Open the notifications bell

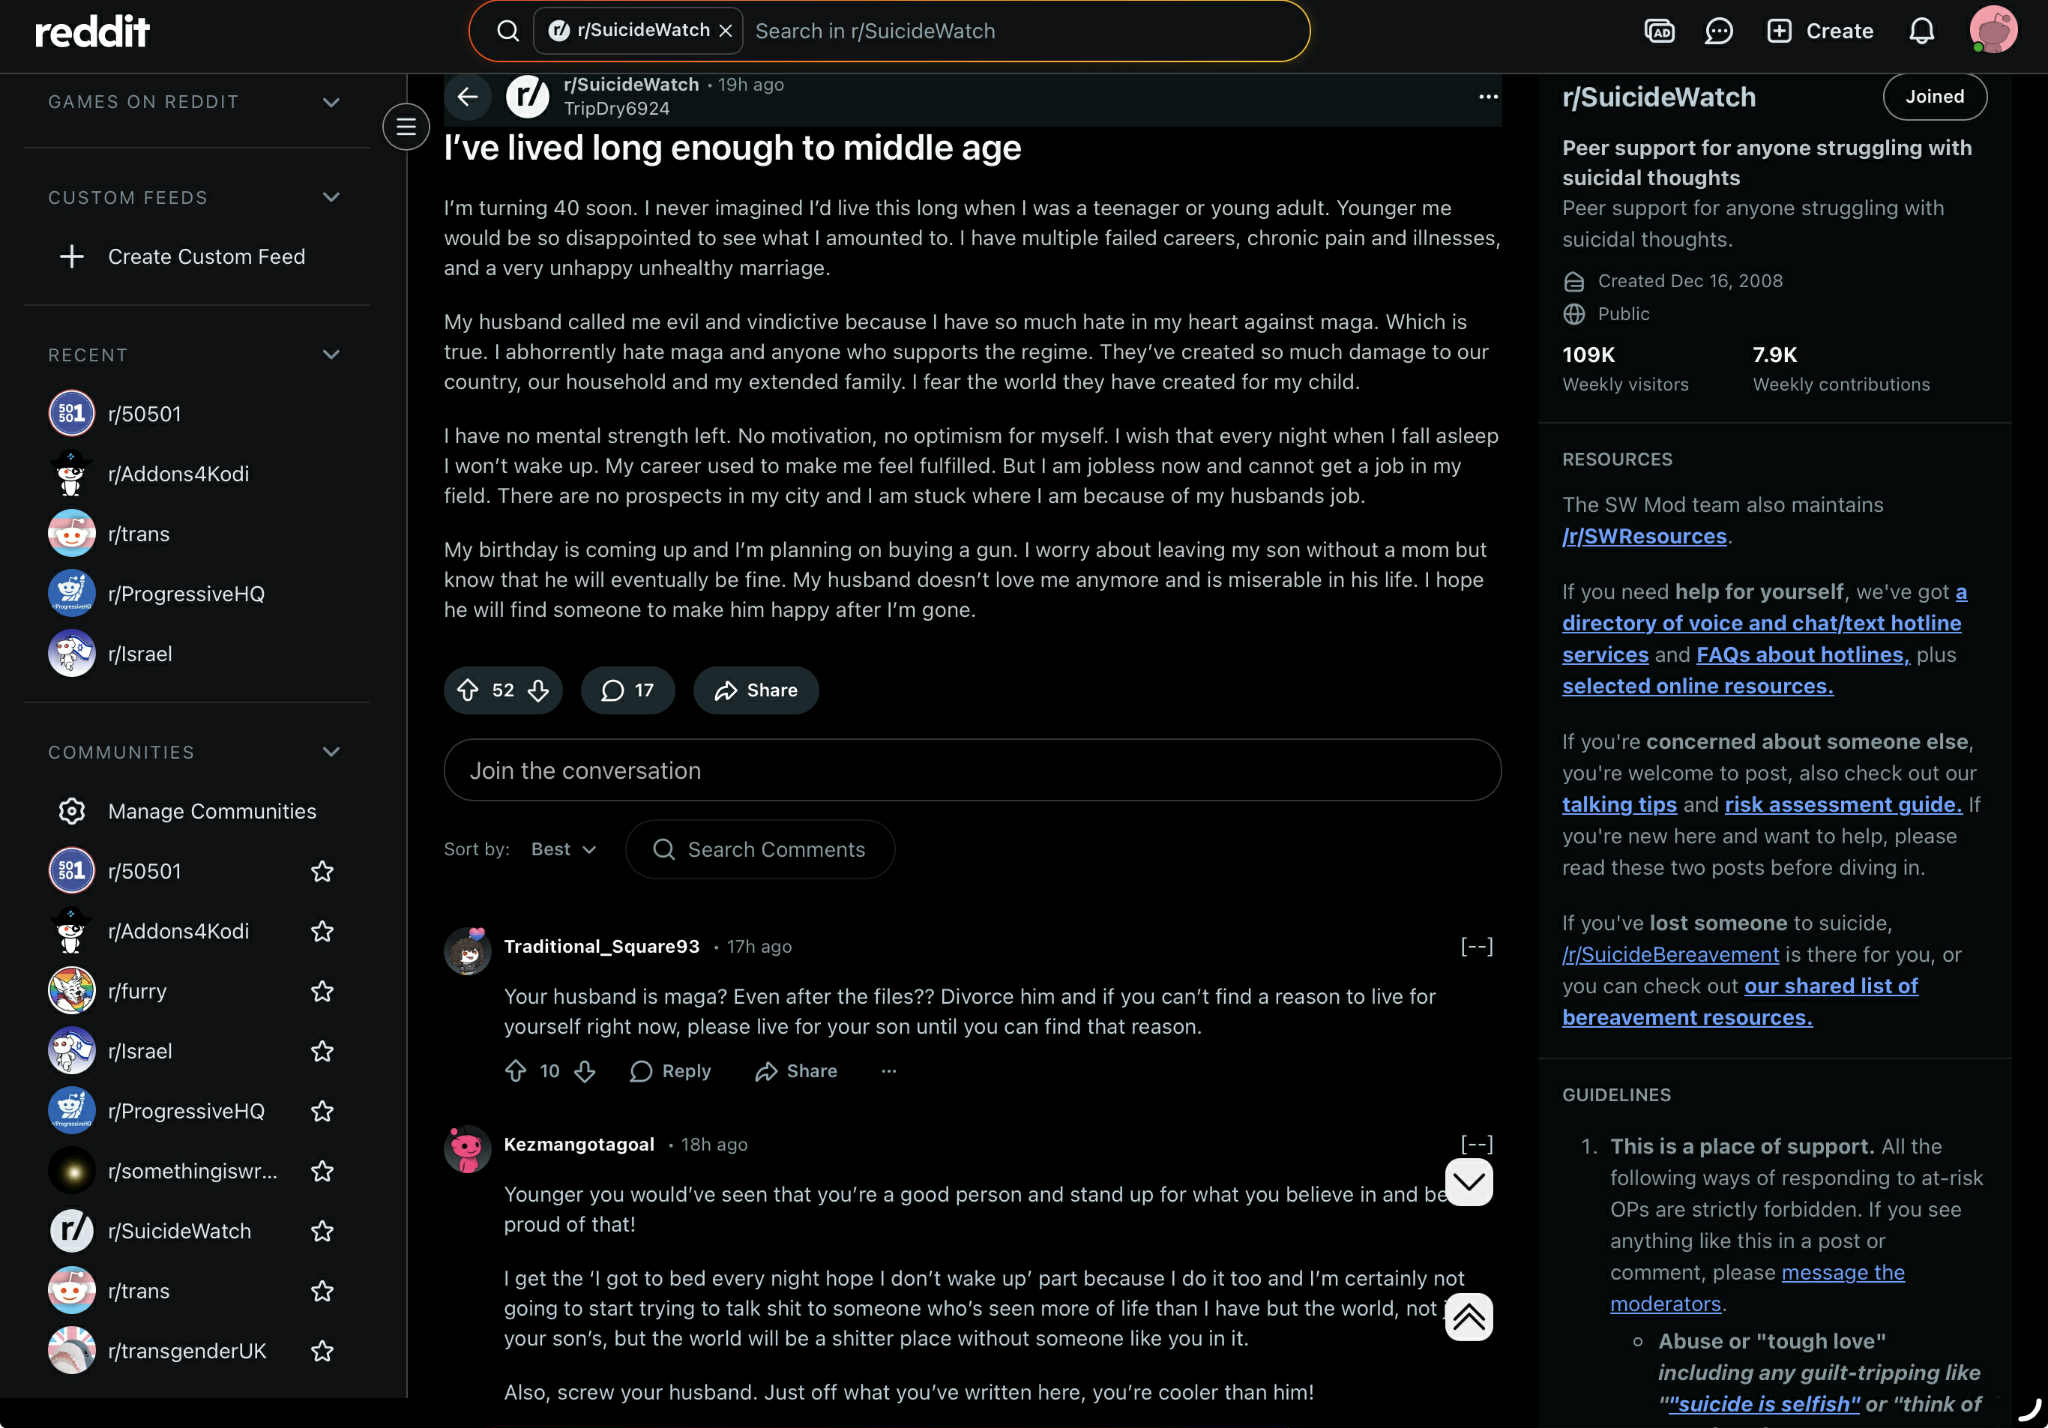pos(1921,31)
